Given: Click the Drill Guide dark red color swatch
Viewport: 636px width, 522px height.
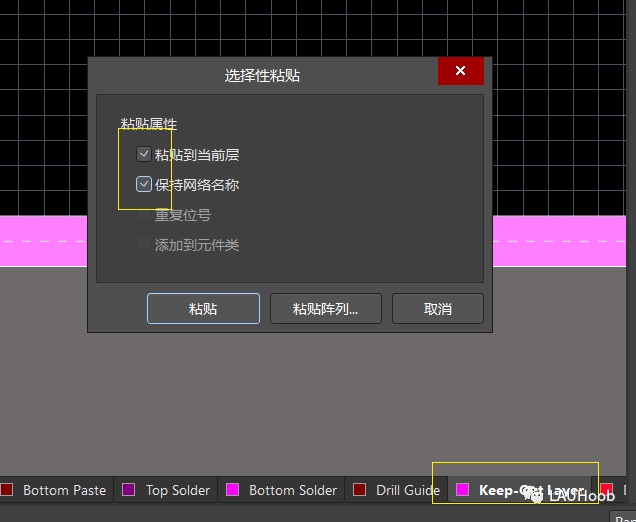Looking at the screenshot, I should point(359,490).
